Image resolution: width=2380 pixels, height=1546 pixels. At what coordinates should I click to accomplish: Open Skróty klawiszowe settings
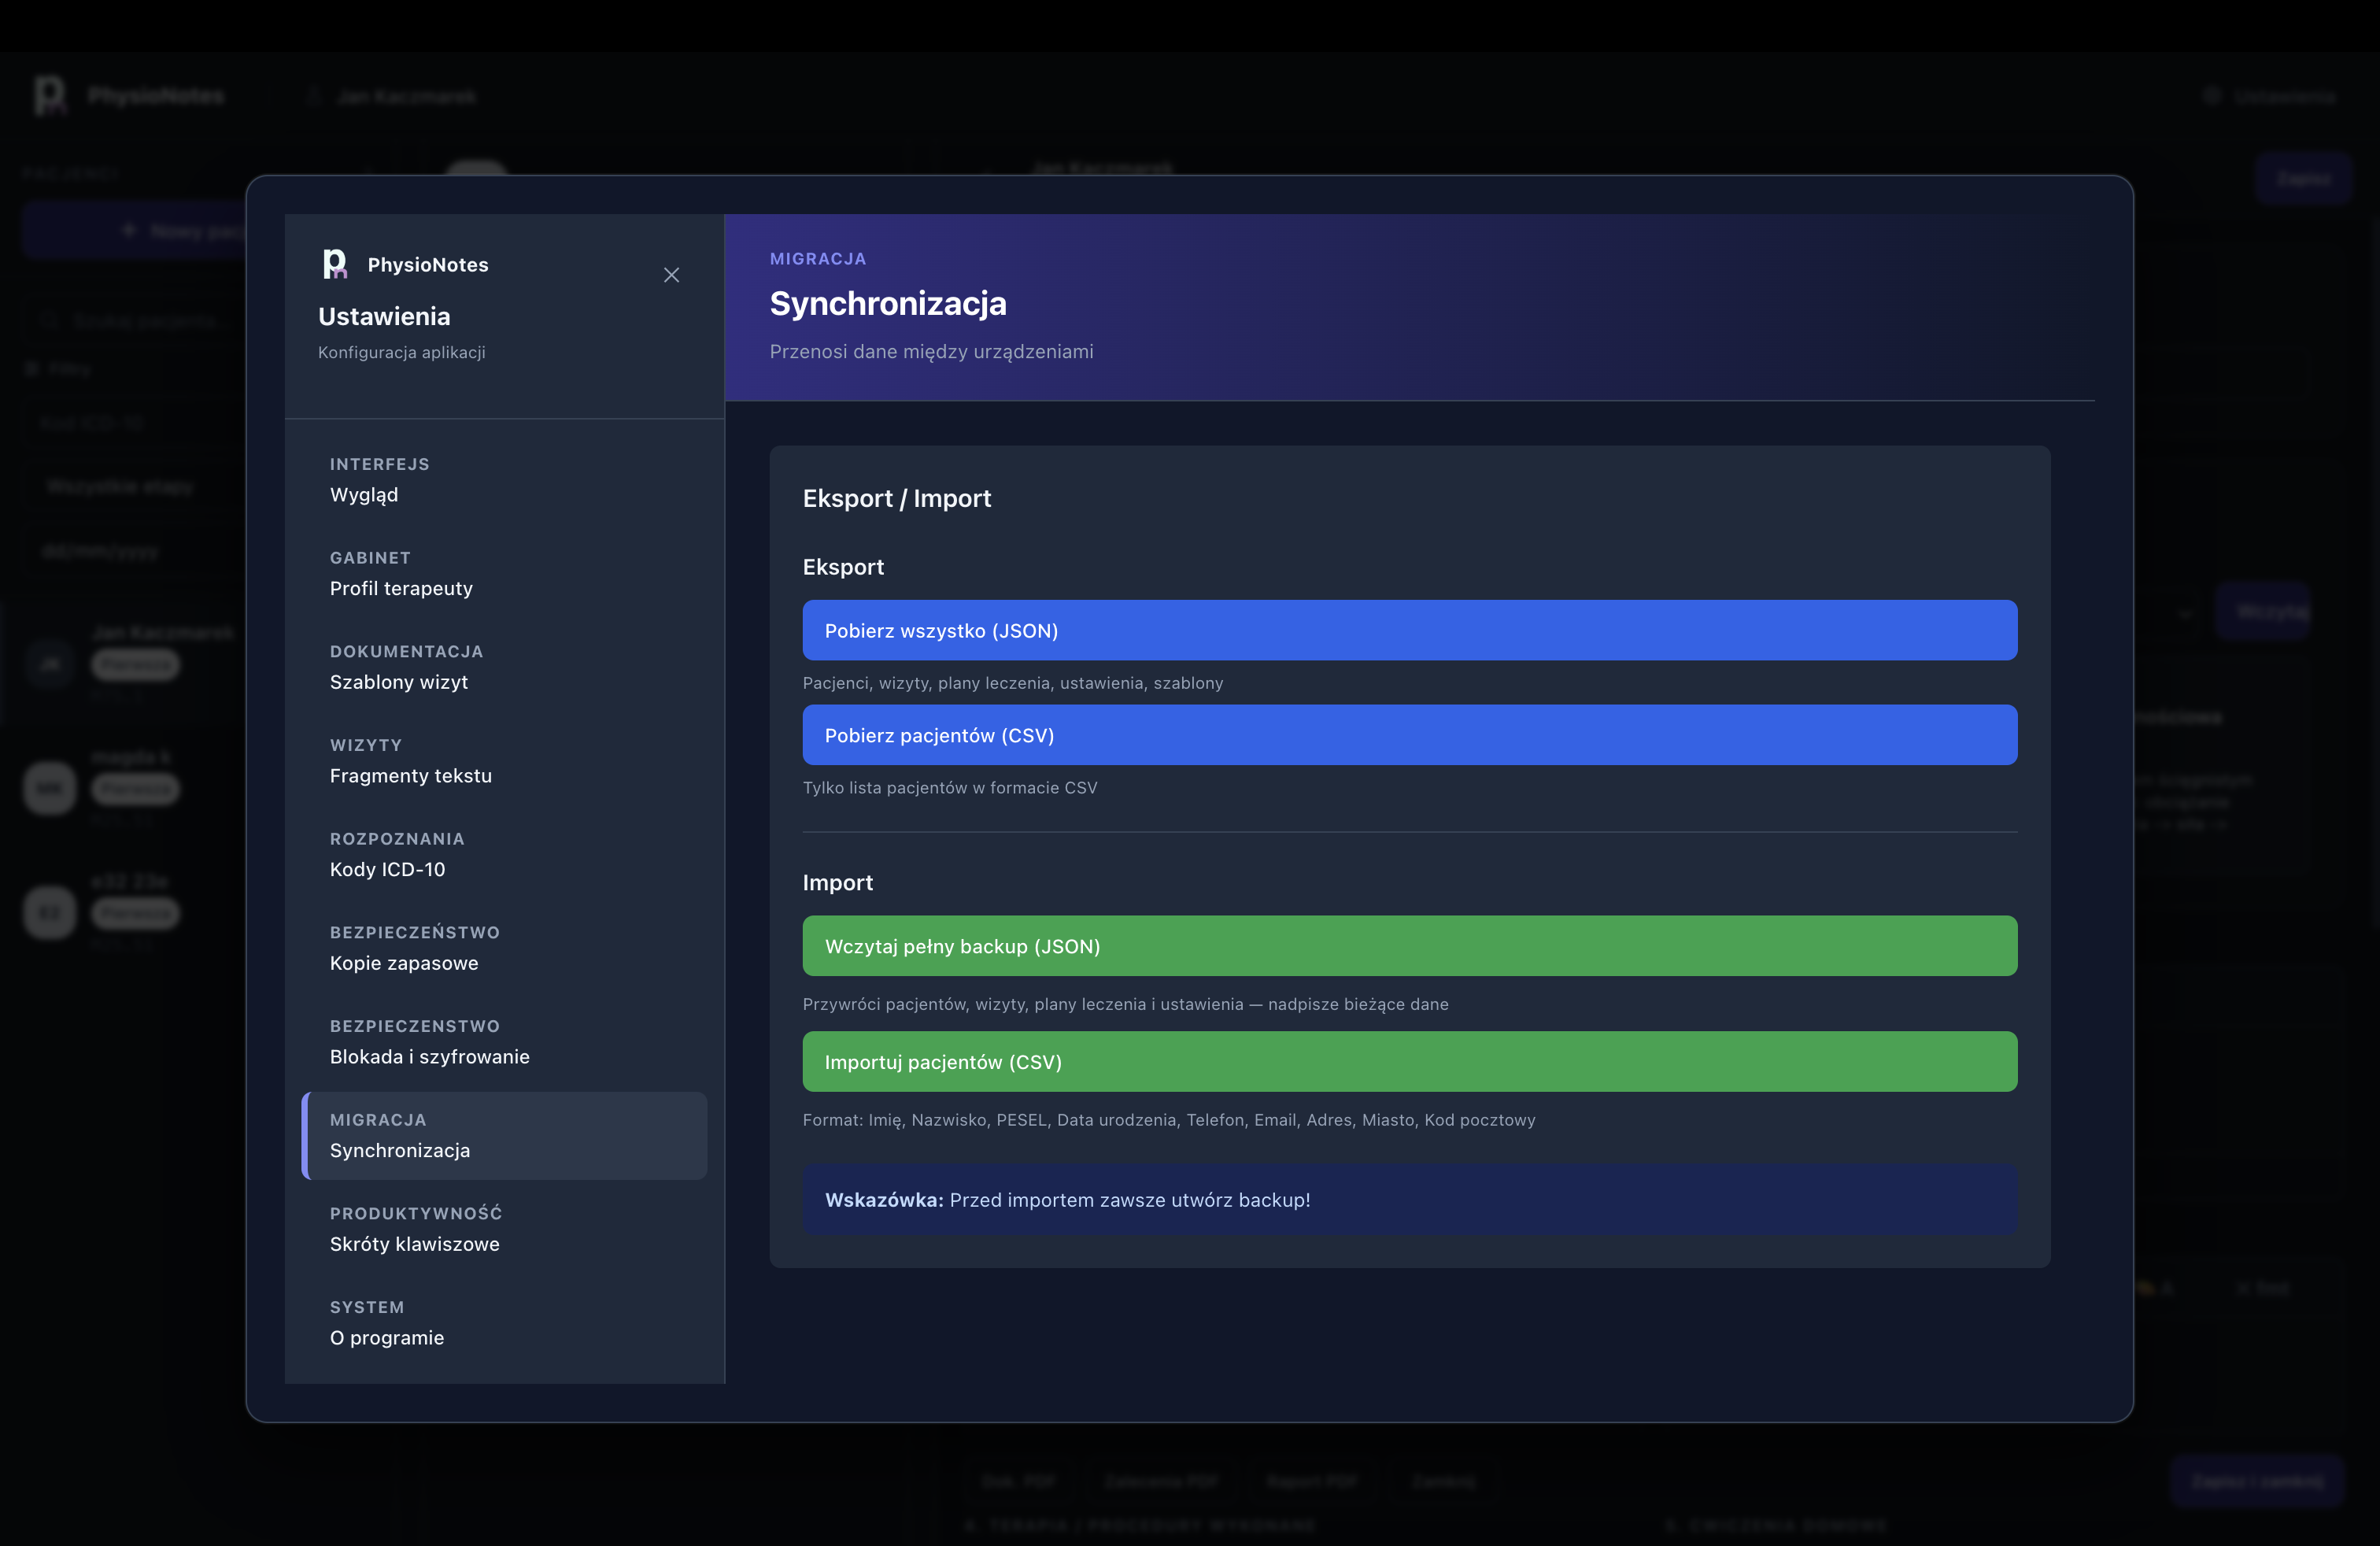click(x=504, y=1229)
